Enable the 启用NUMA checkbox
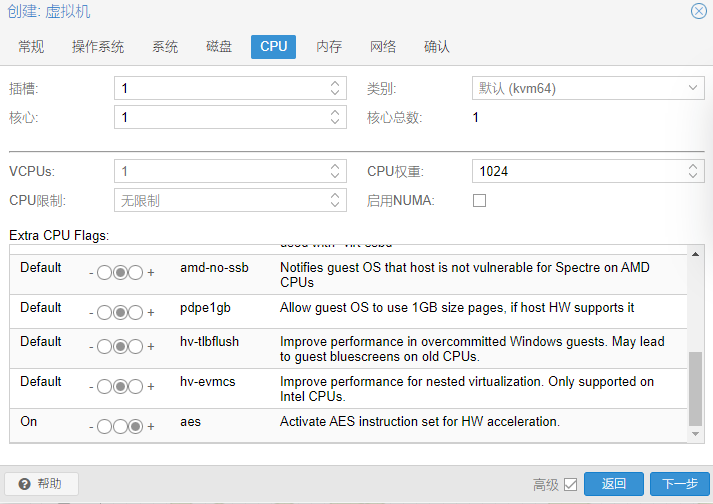 480,200
